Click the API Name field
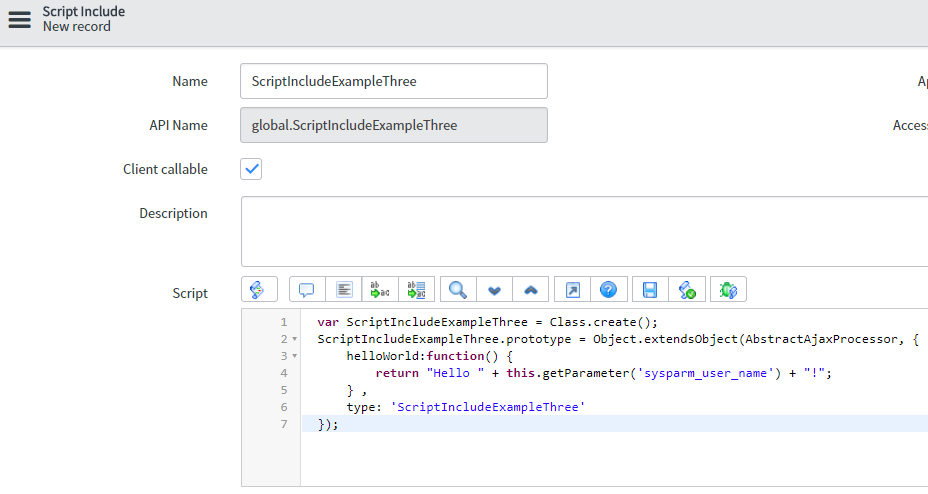The width and height of the screenshot is (928, 494). pos(394,125)
